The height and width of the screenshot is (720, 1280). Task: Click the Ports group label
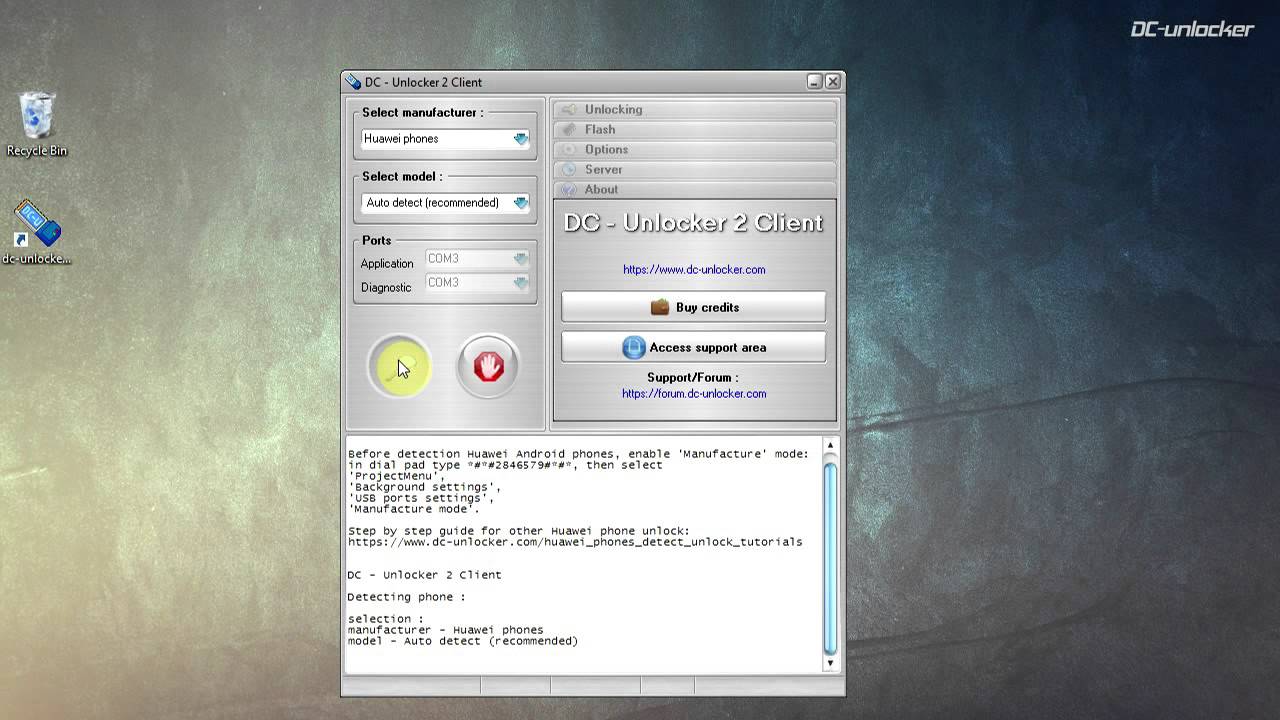tap(377, 241)
